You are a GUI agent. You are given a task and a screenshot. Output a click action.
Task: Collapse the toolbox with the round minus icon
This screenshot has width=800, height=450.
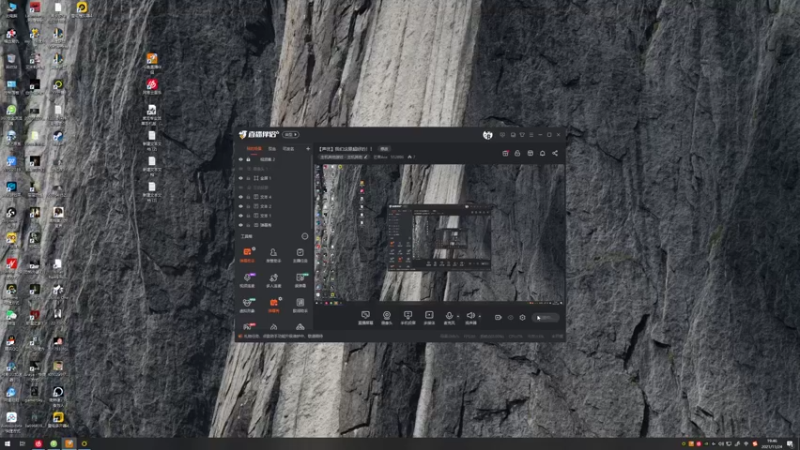(x=305, y=236)
